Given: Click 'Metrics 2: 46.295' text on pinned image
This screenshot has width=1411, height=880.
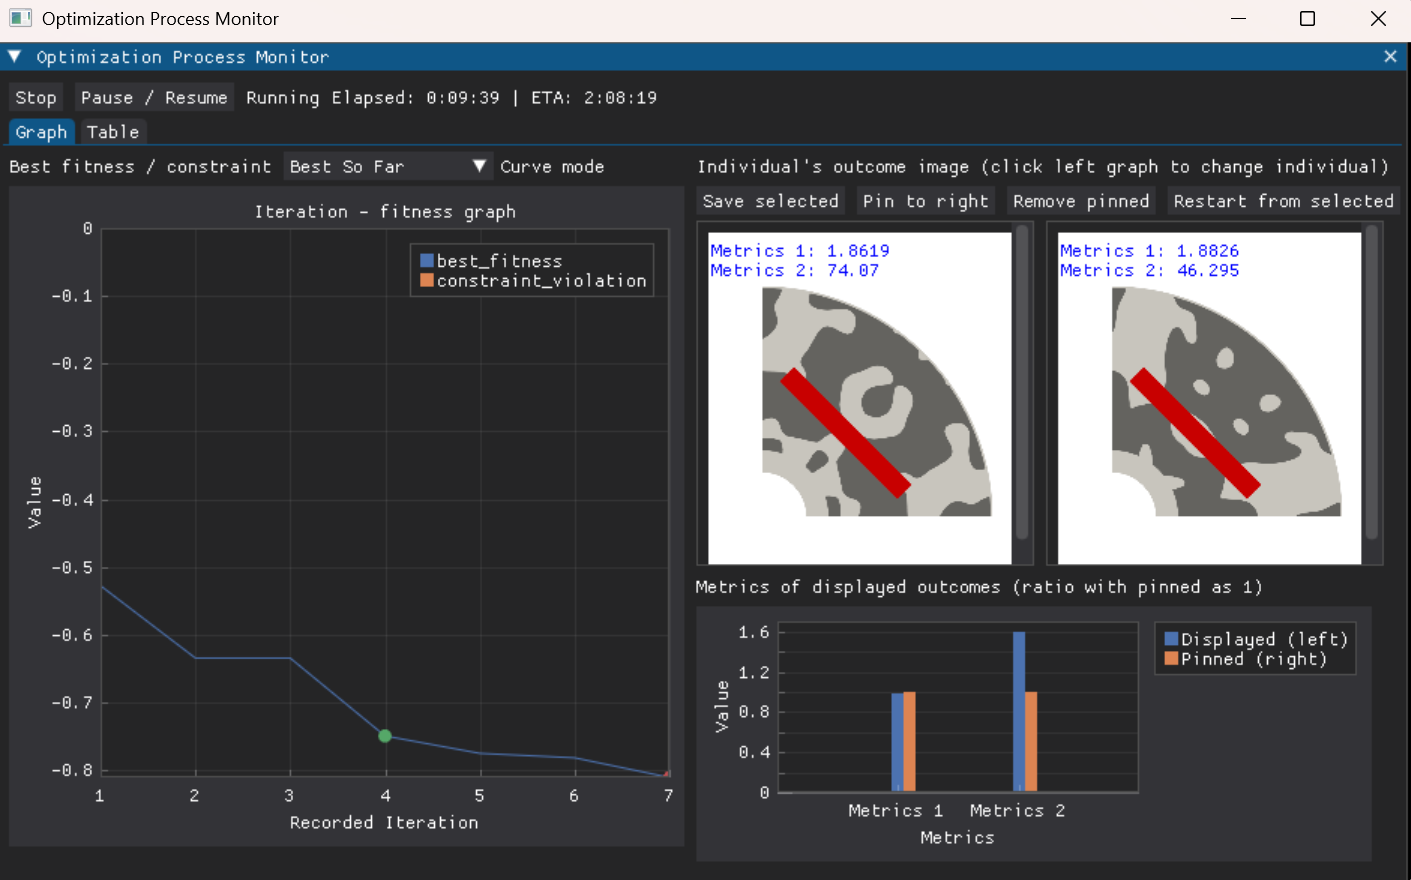Looking at the screenshot, I should pos(1150,270).
